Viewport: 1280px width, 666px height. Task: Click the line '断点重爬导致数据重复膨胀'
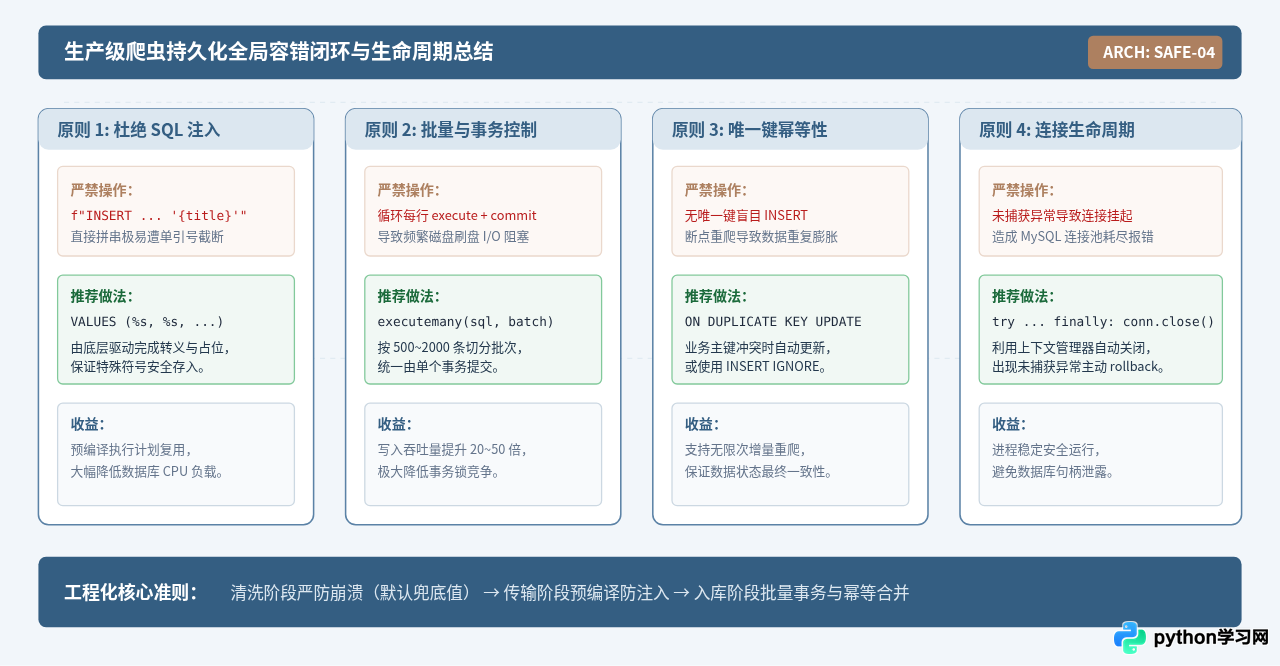click(x=761, y=237)
